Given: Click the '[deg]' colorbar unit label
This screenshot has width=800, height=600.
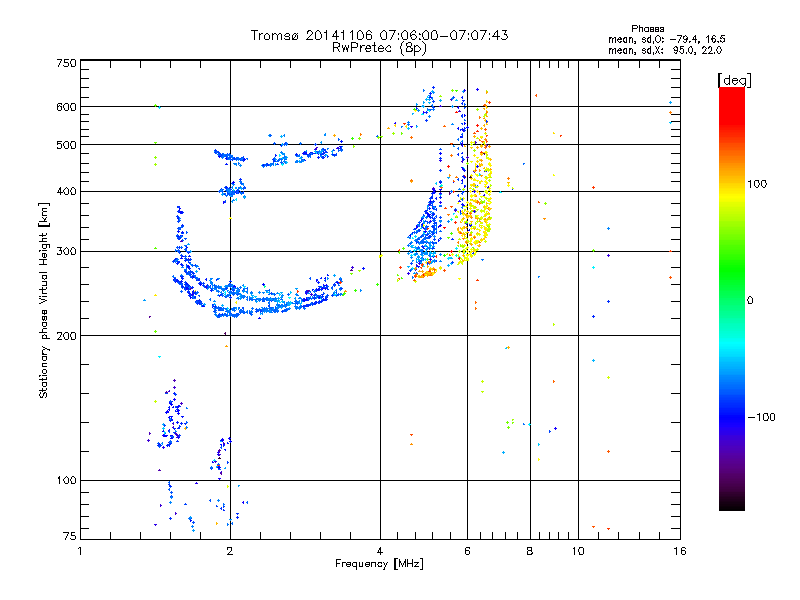Looking at the screenshot, I should click(x=734, y=80).
